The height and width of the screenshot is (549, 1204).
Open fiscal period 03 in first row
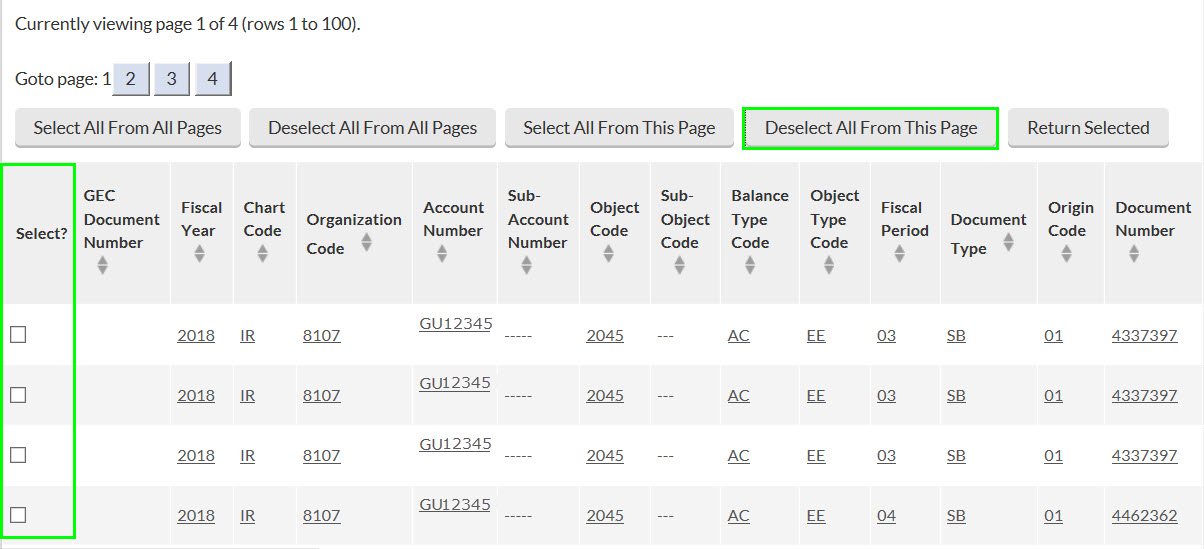(887, 336)
